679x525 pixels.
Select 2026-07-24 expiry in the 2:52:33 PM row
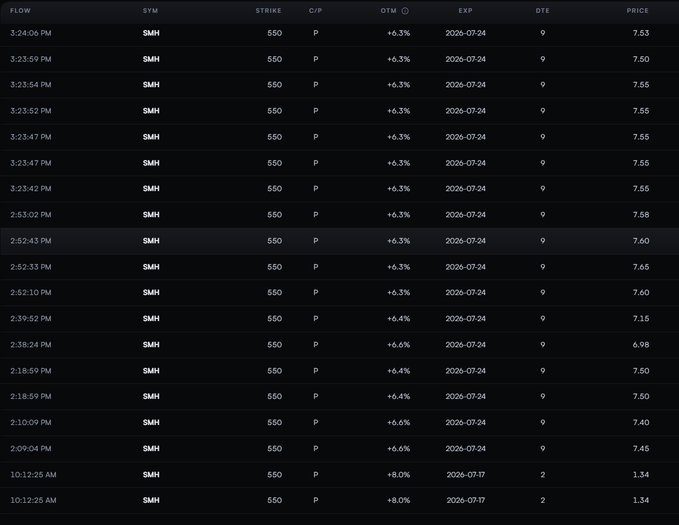[x=466, y=267]
